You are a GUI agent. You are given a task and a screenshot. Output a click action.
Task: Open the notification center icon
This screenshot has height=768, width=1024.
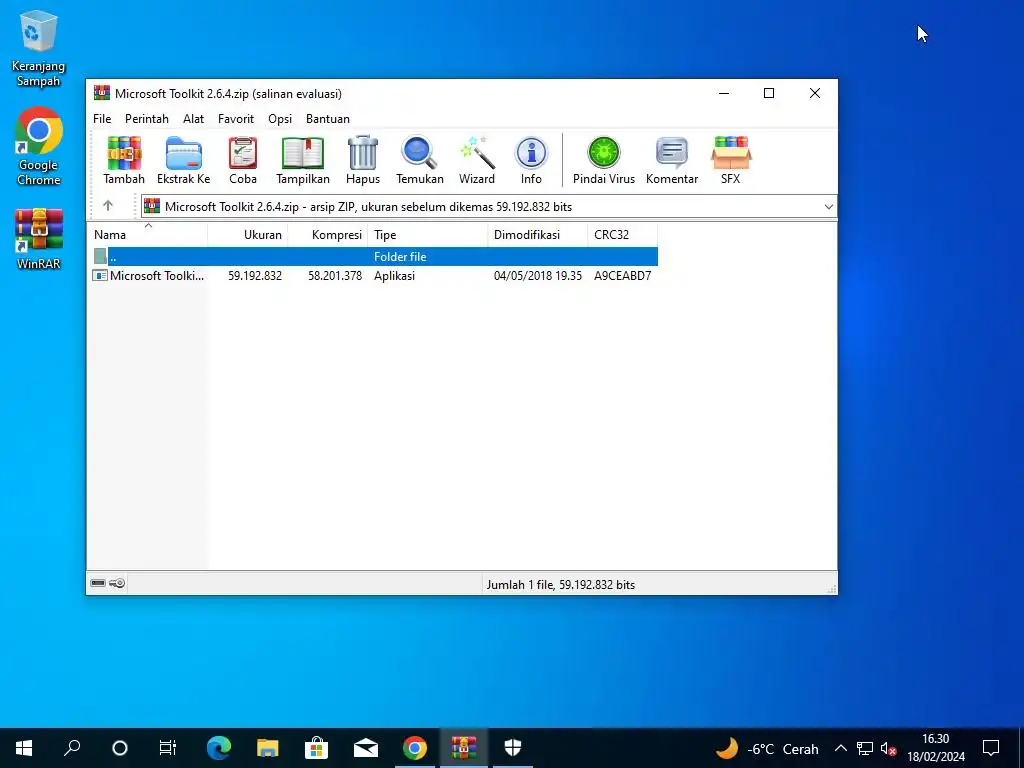[x=991, y=748]
